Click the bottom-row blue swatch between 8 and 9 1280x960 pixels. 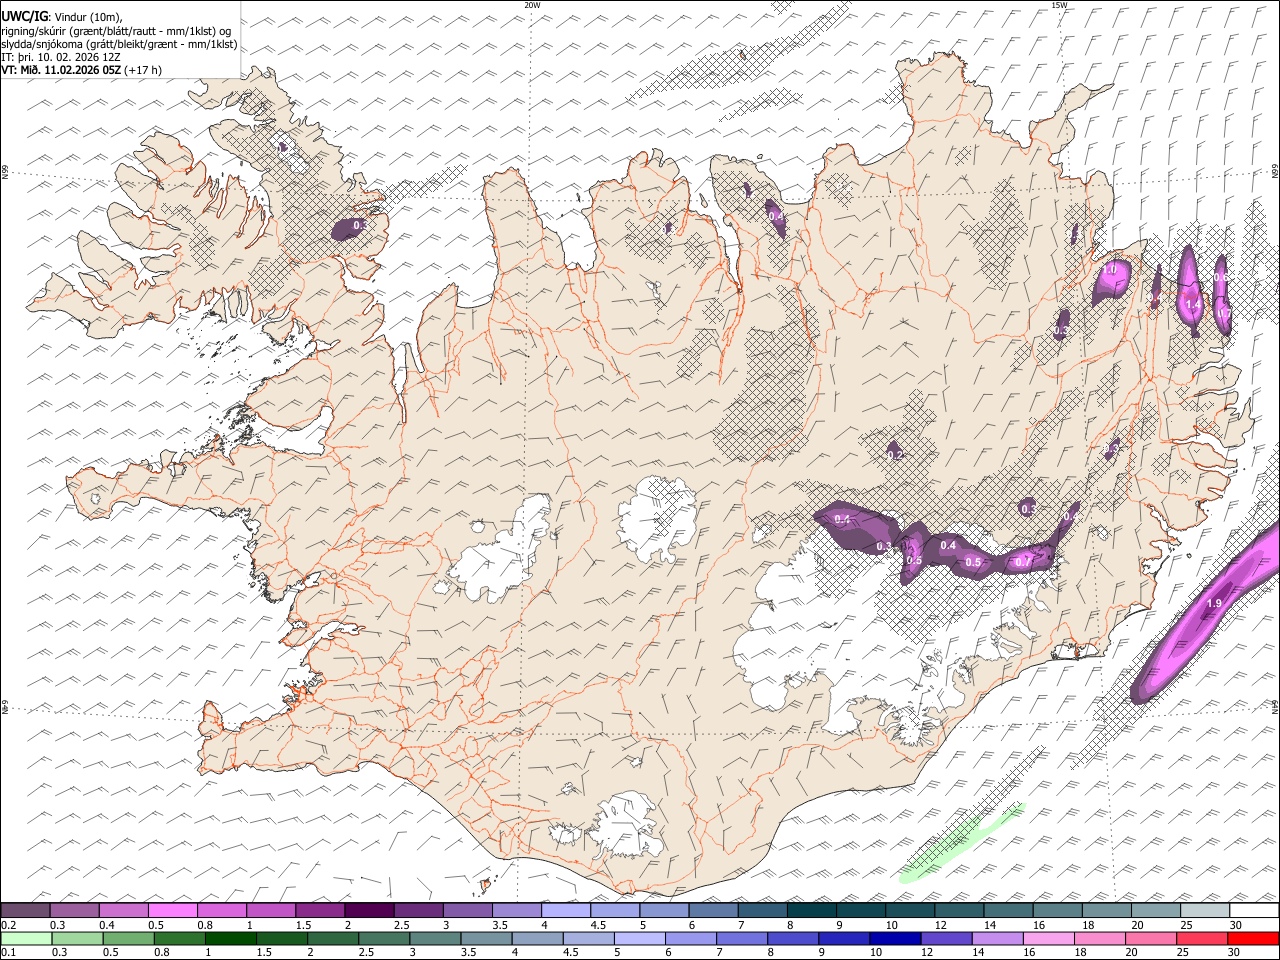pos(792,939)
